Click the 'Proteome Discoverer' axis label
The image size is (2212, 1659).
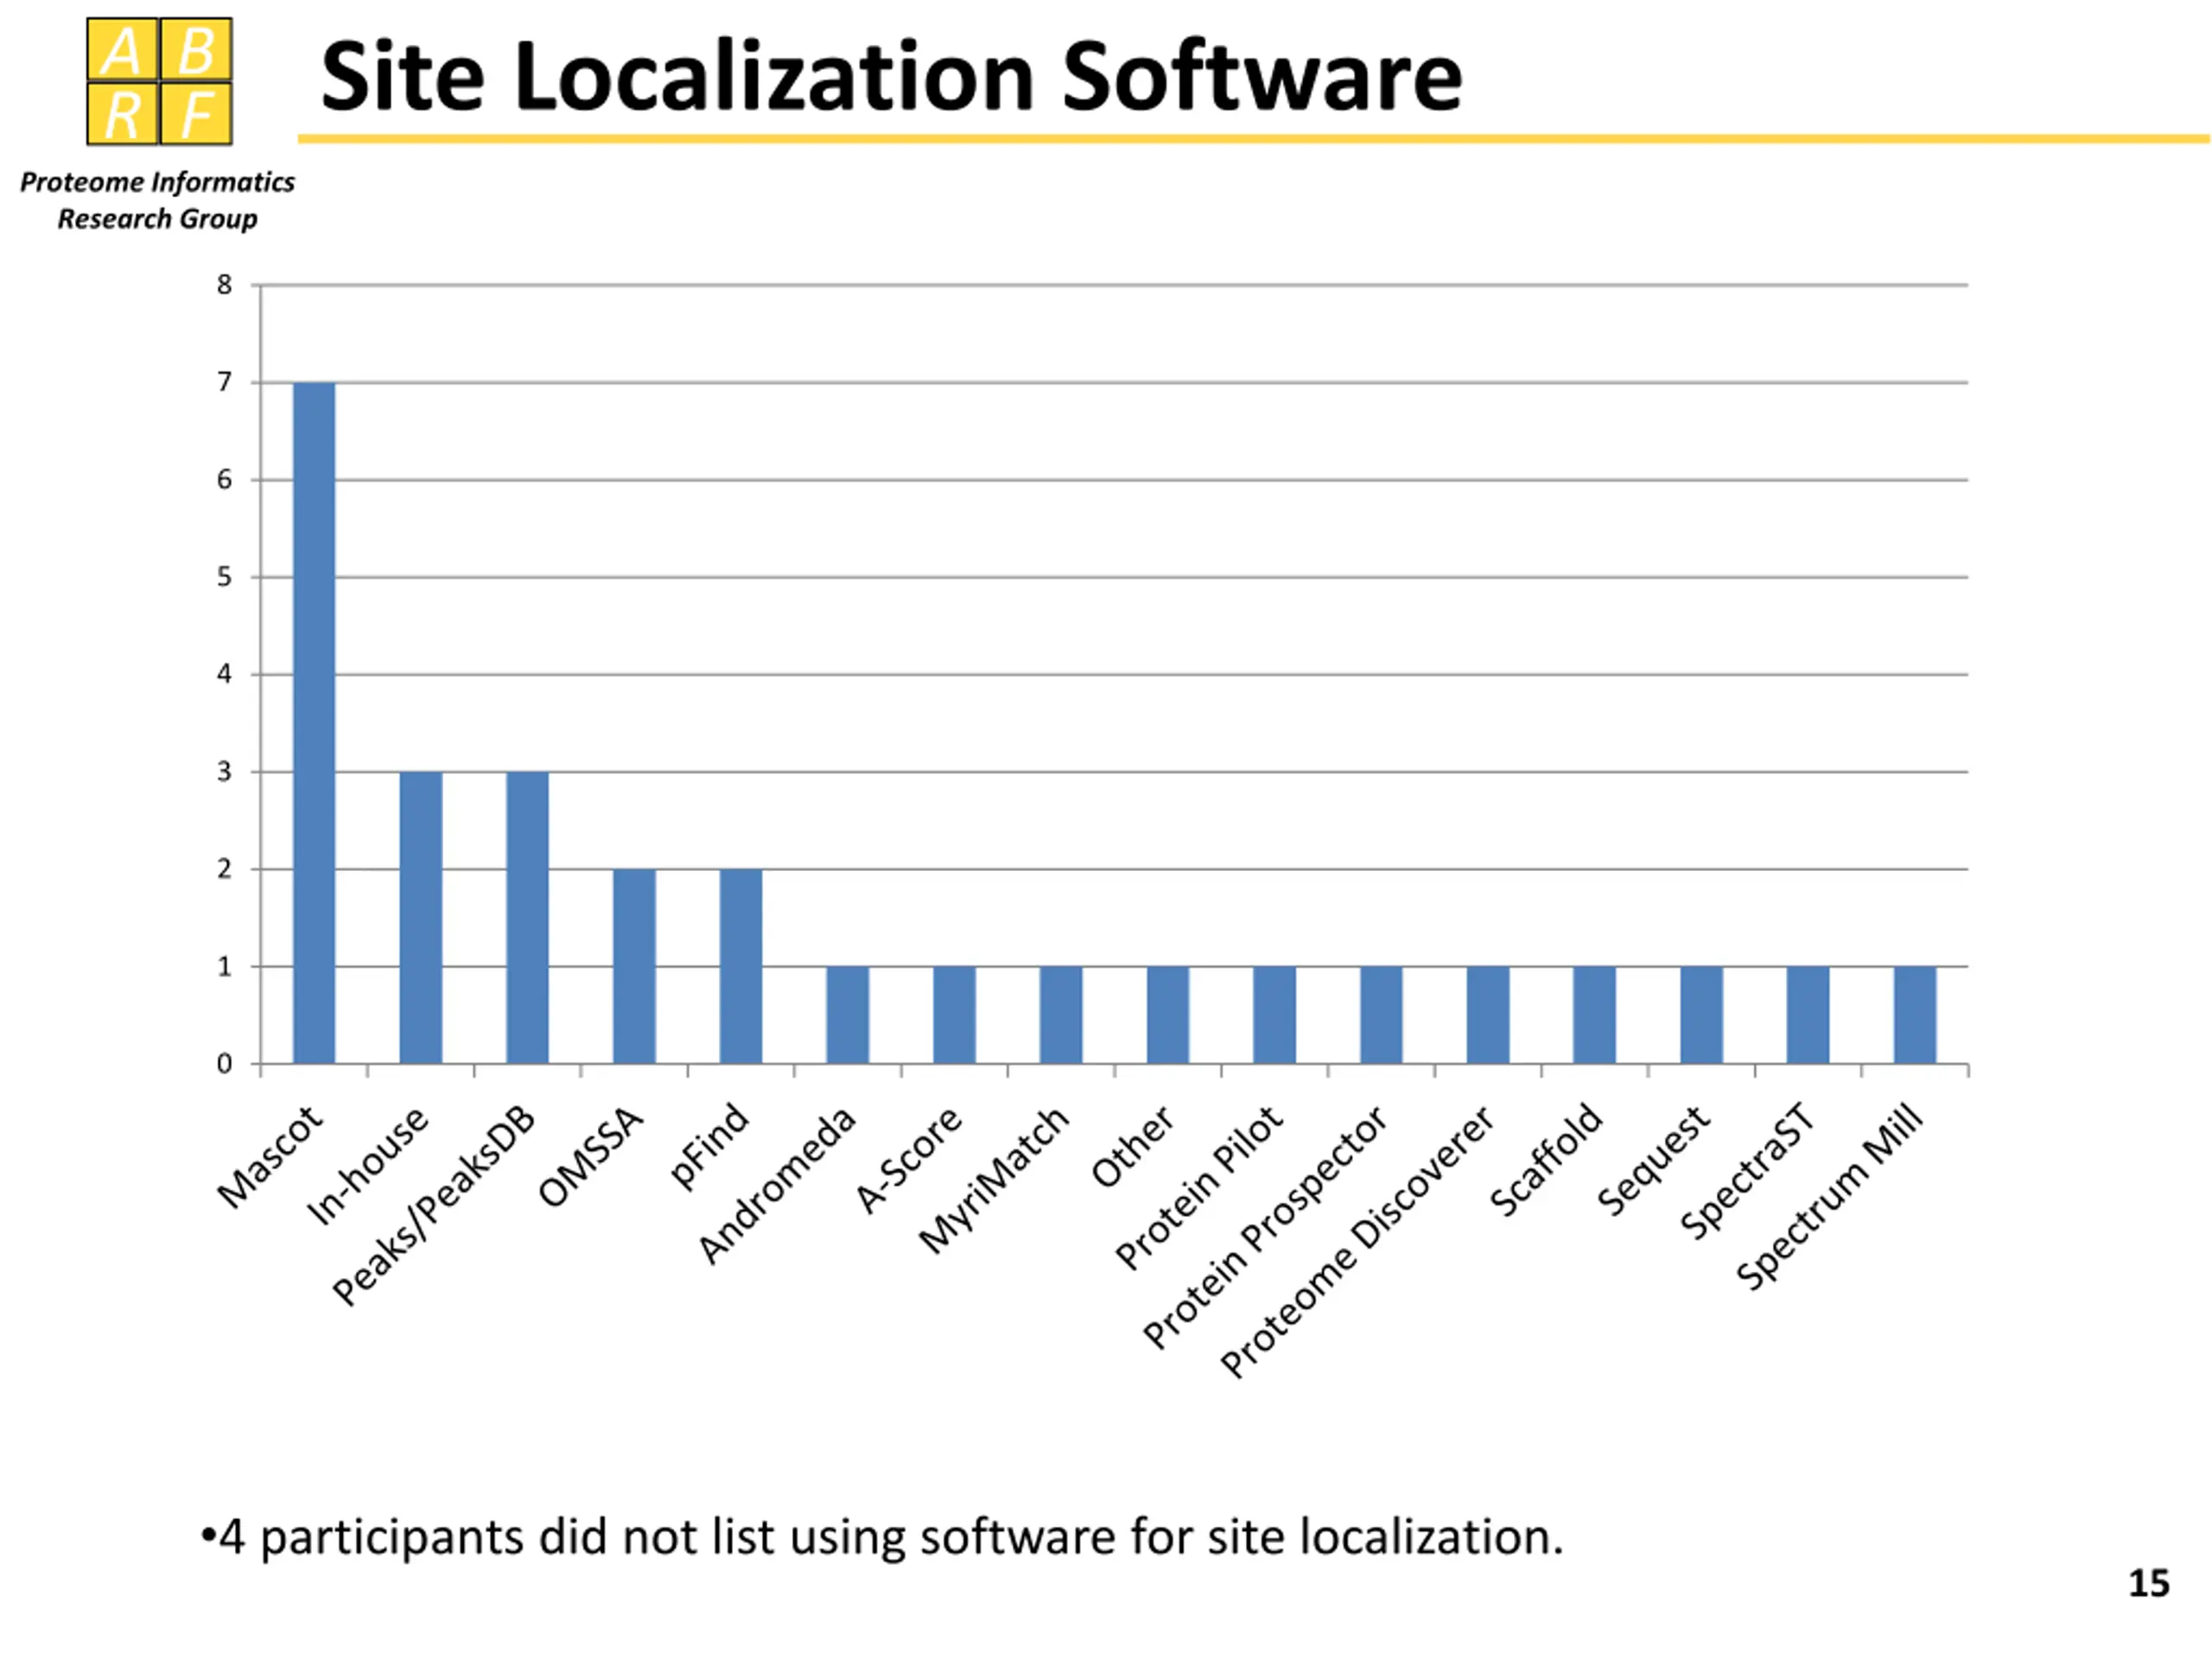click(1358, 1241)
